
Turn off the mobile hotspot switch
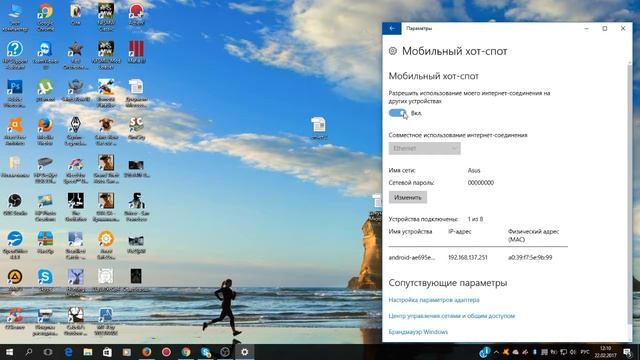click(398, 113)
